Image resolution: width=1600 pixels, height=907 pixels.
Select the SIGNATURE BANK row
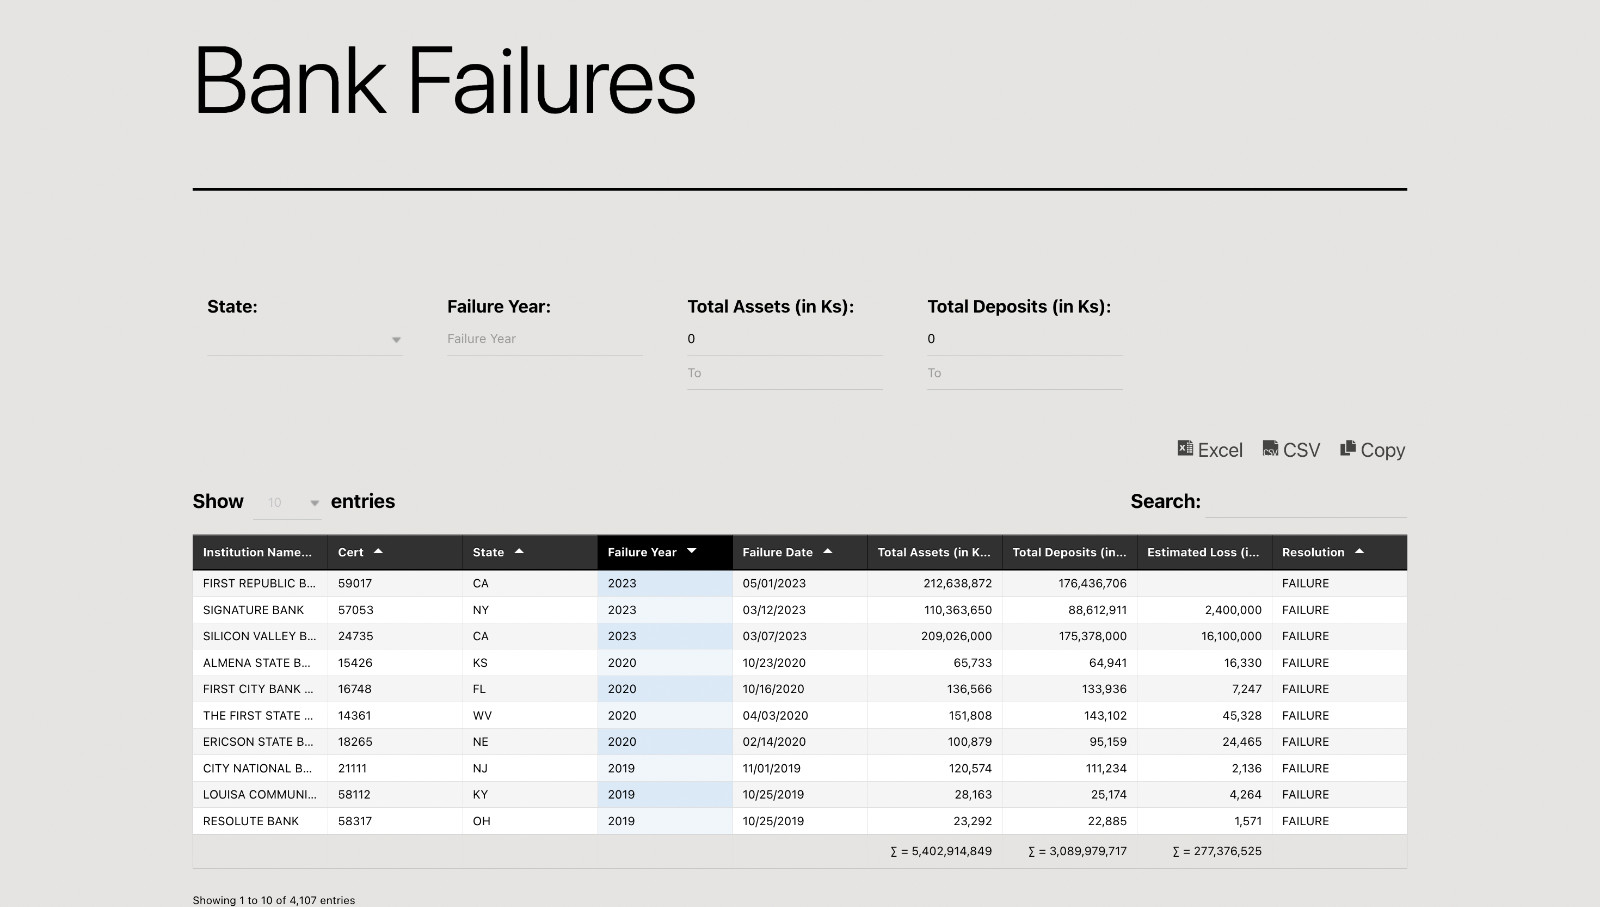[x=800, y=610]
